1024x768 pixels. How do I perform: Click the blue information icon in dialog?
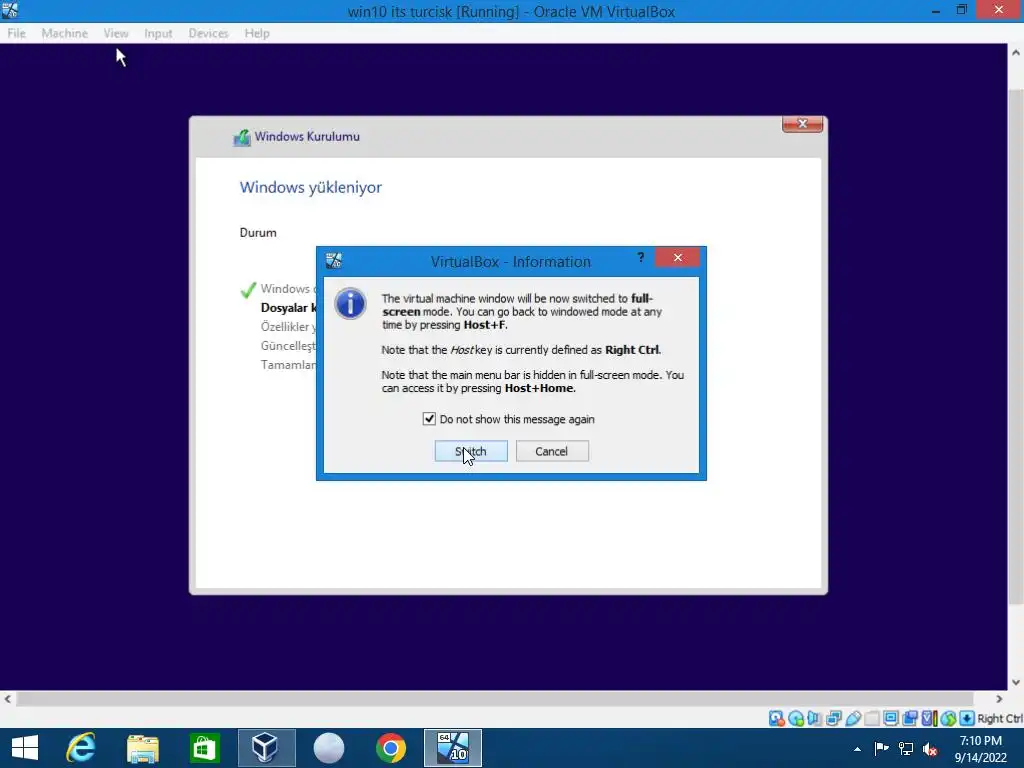coord(351,304)
